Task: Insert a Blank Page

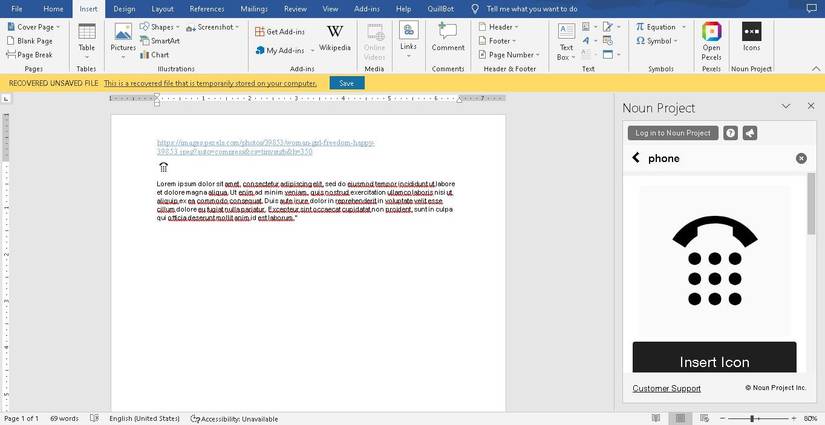Action: click(x=29, y=41)
